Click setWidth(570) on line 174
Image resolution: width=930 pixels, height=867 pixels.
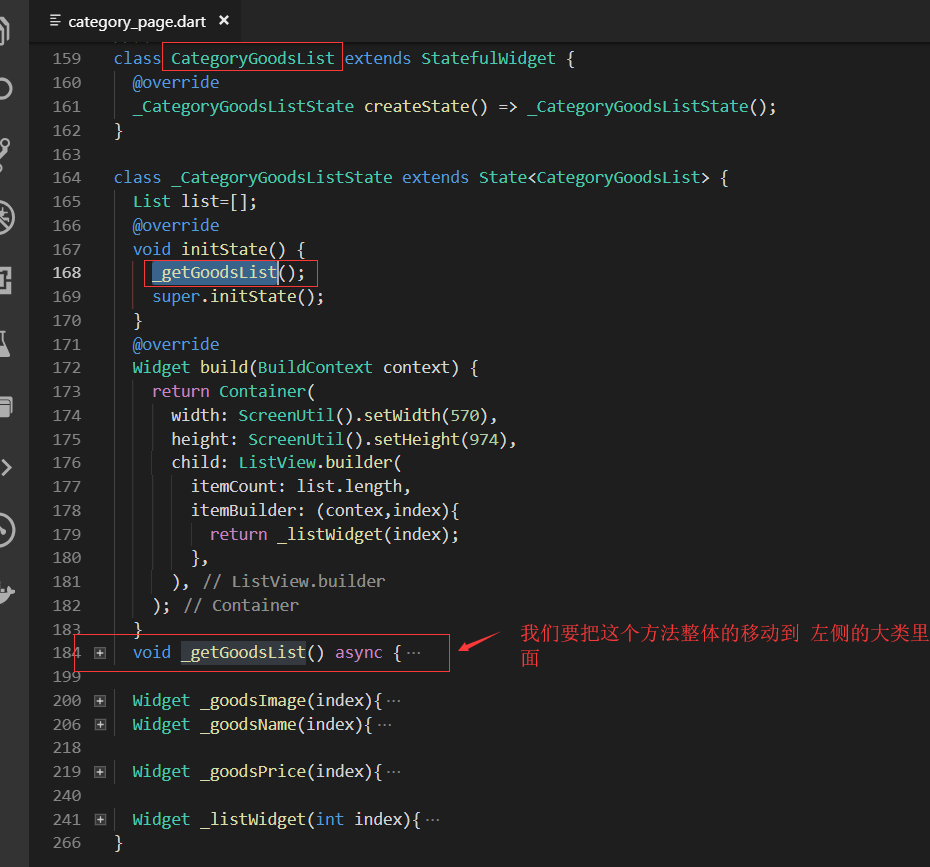(x=425, y=415)
